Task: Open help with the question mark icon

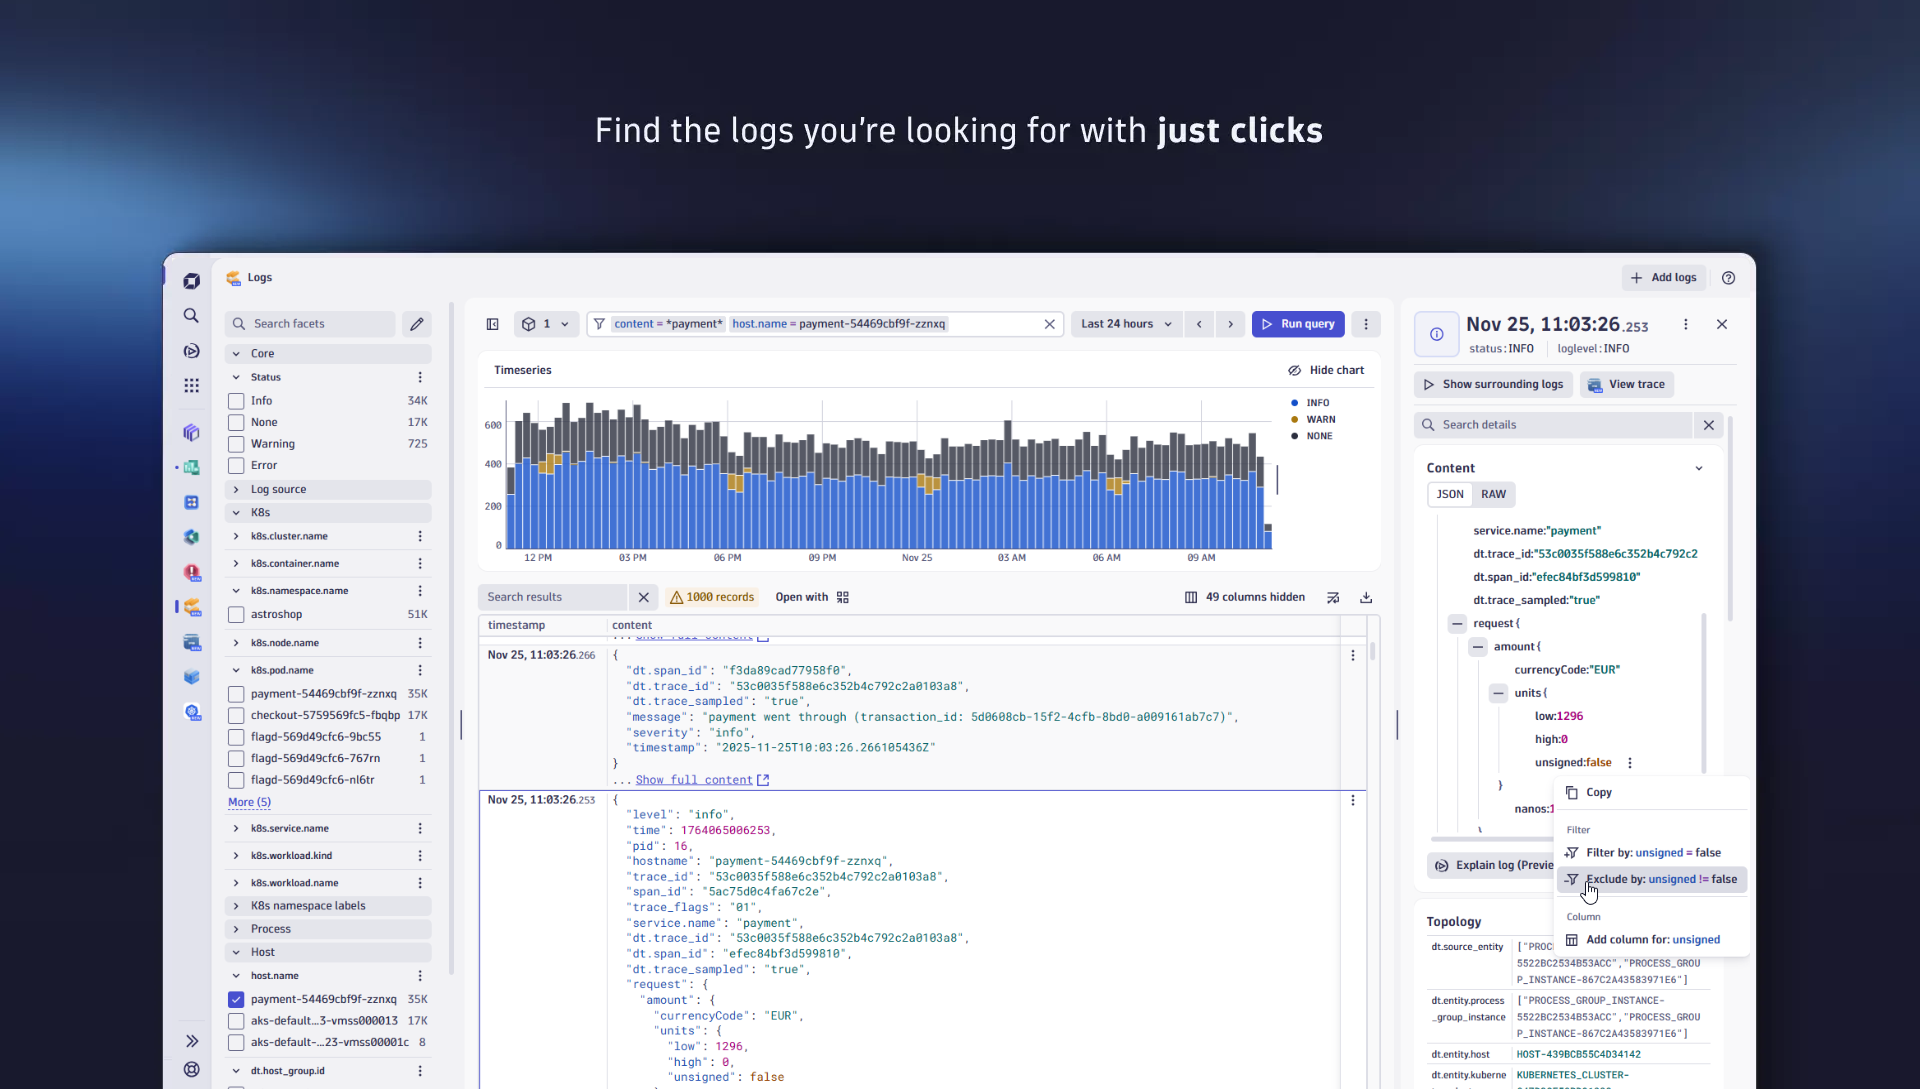Action: click(1729, 277)
